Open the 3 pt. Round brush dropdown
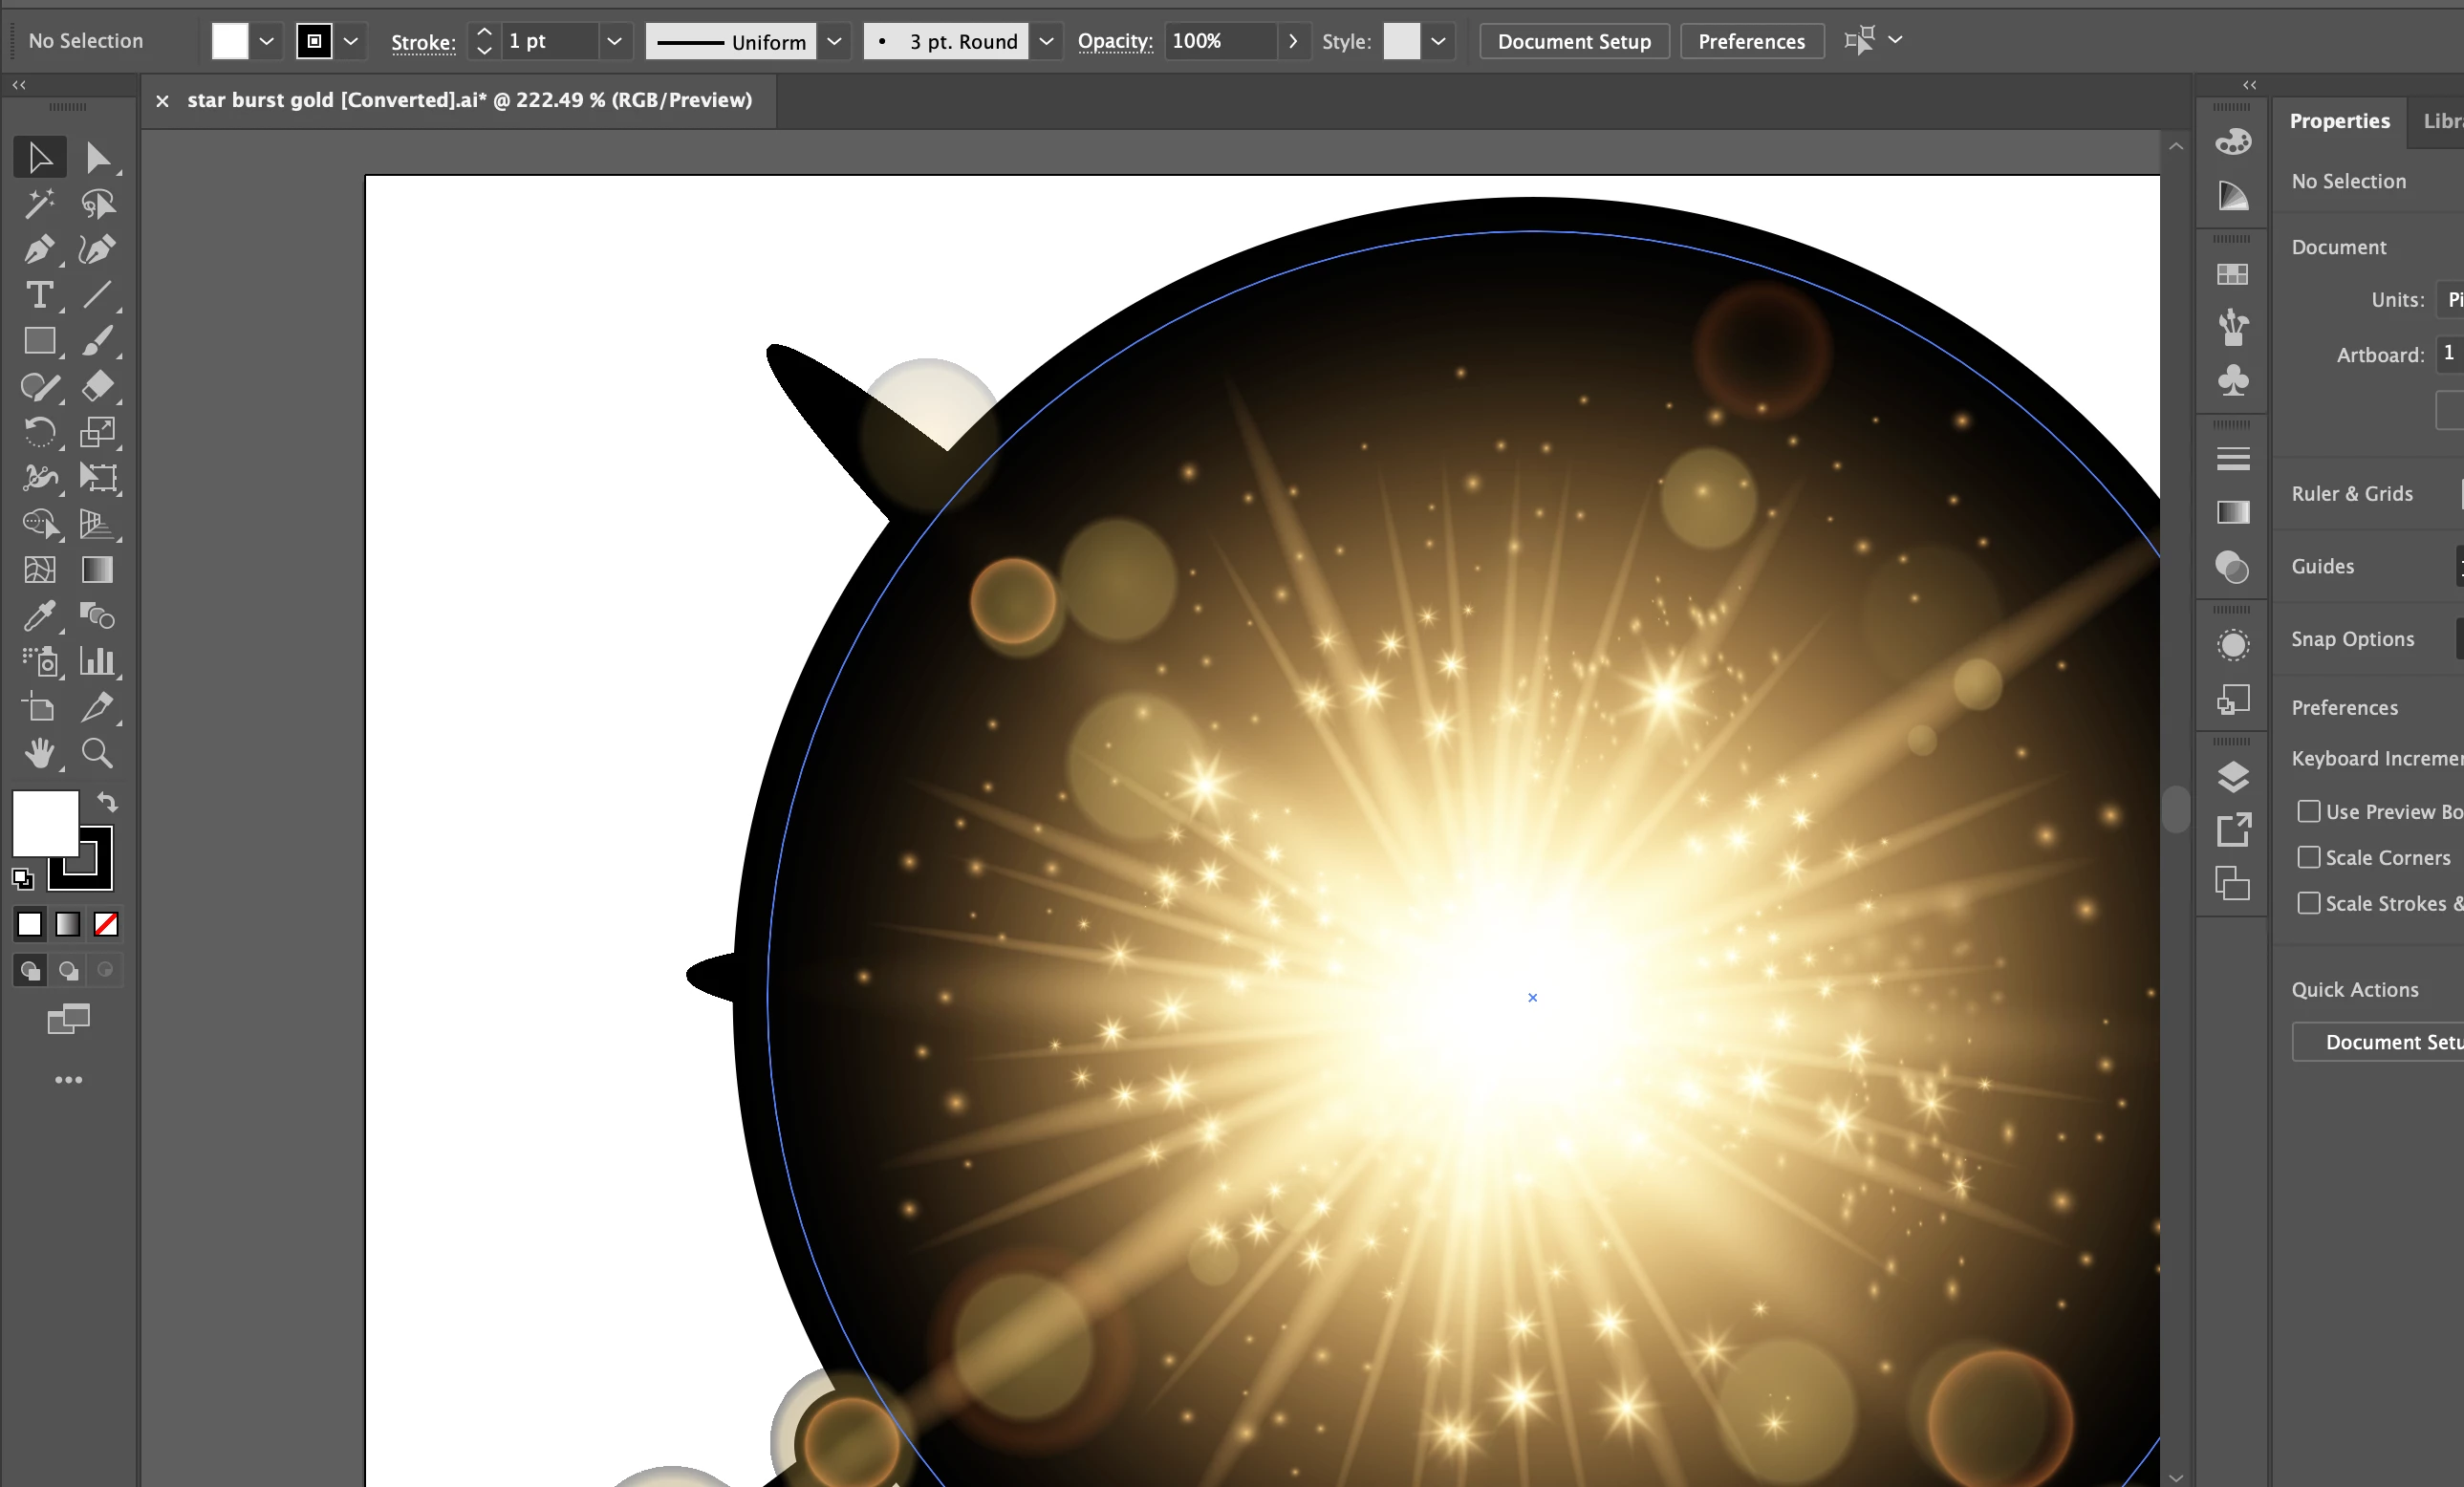The height and width of the screenshot is (1487, 2464). click(1046, 41)
